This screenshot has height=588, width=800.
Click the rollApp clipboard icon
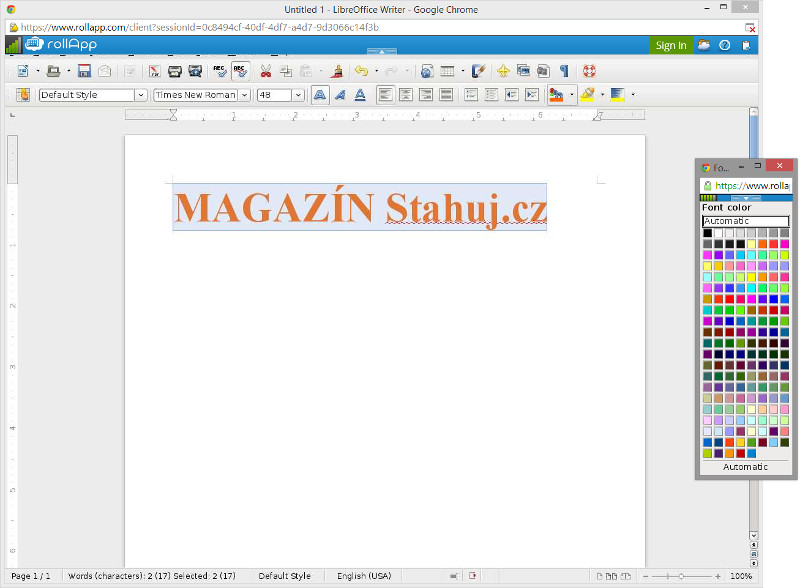pos(746,45)
